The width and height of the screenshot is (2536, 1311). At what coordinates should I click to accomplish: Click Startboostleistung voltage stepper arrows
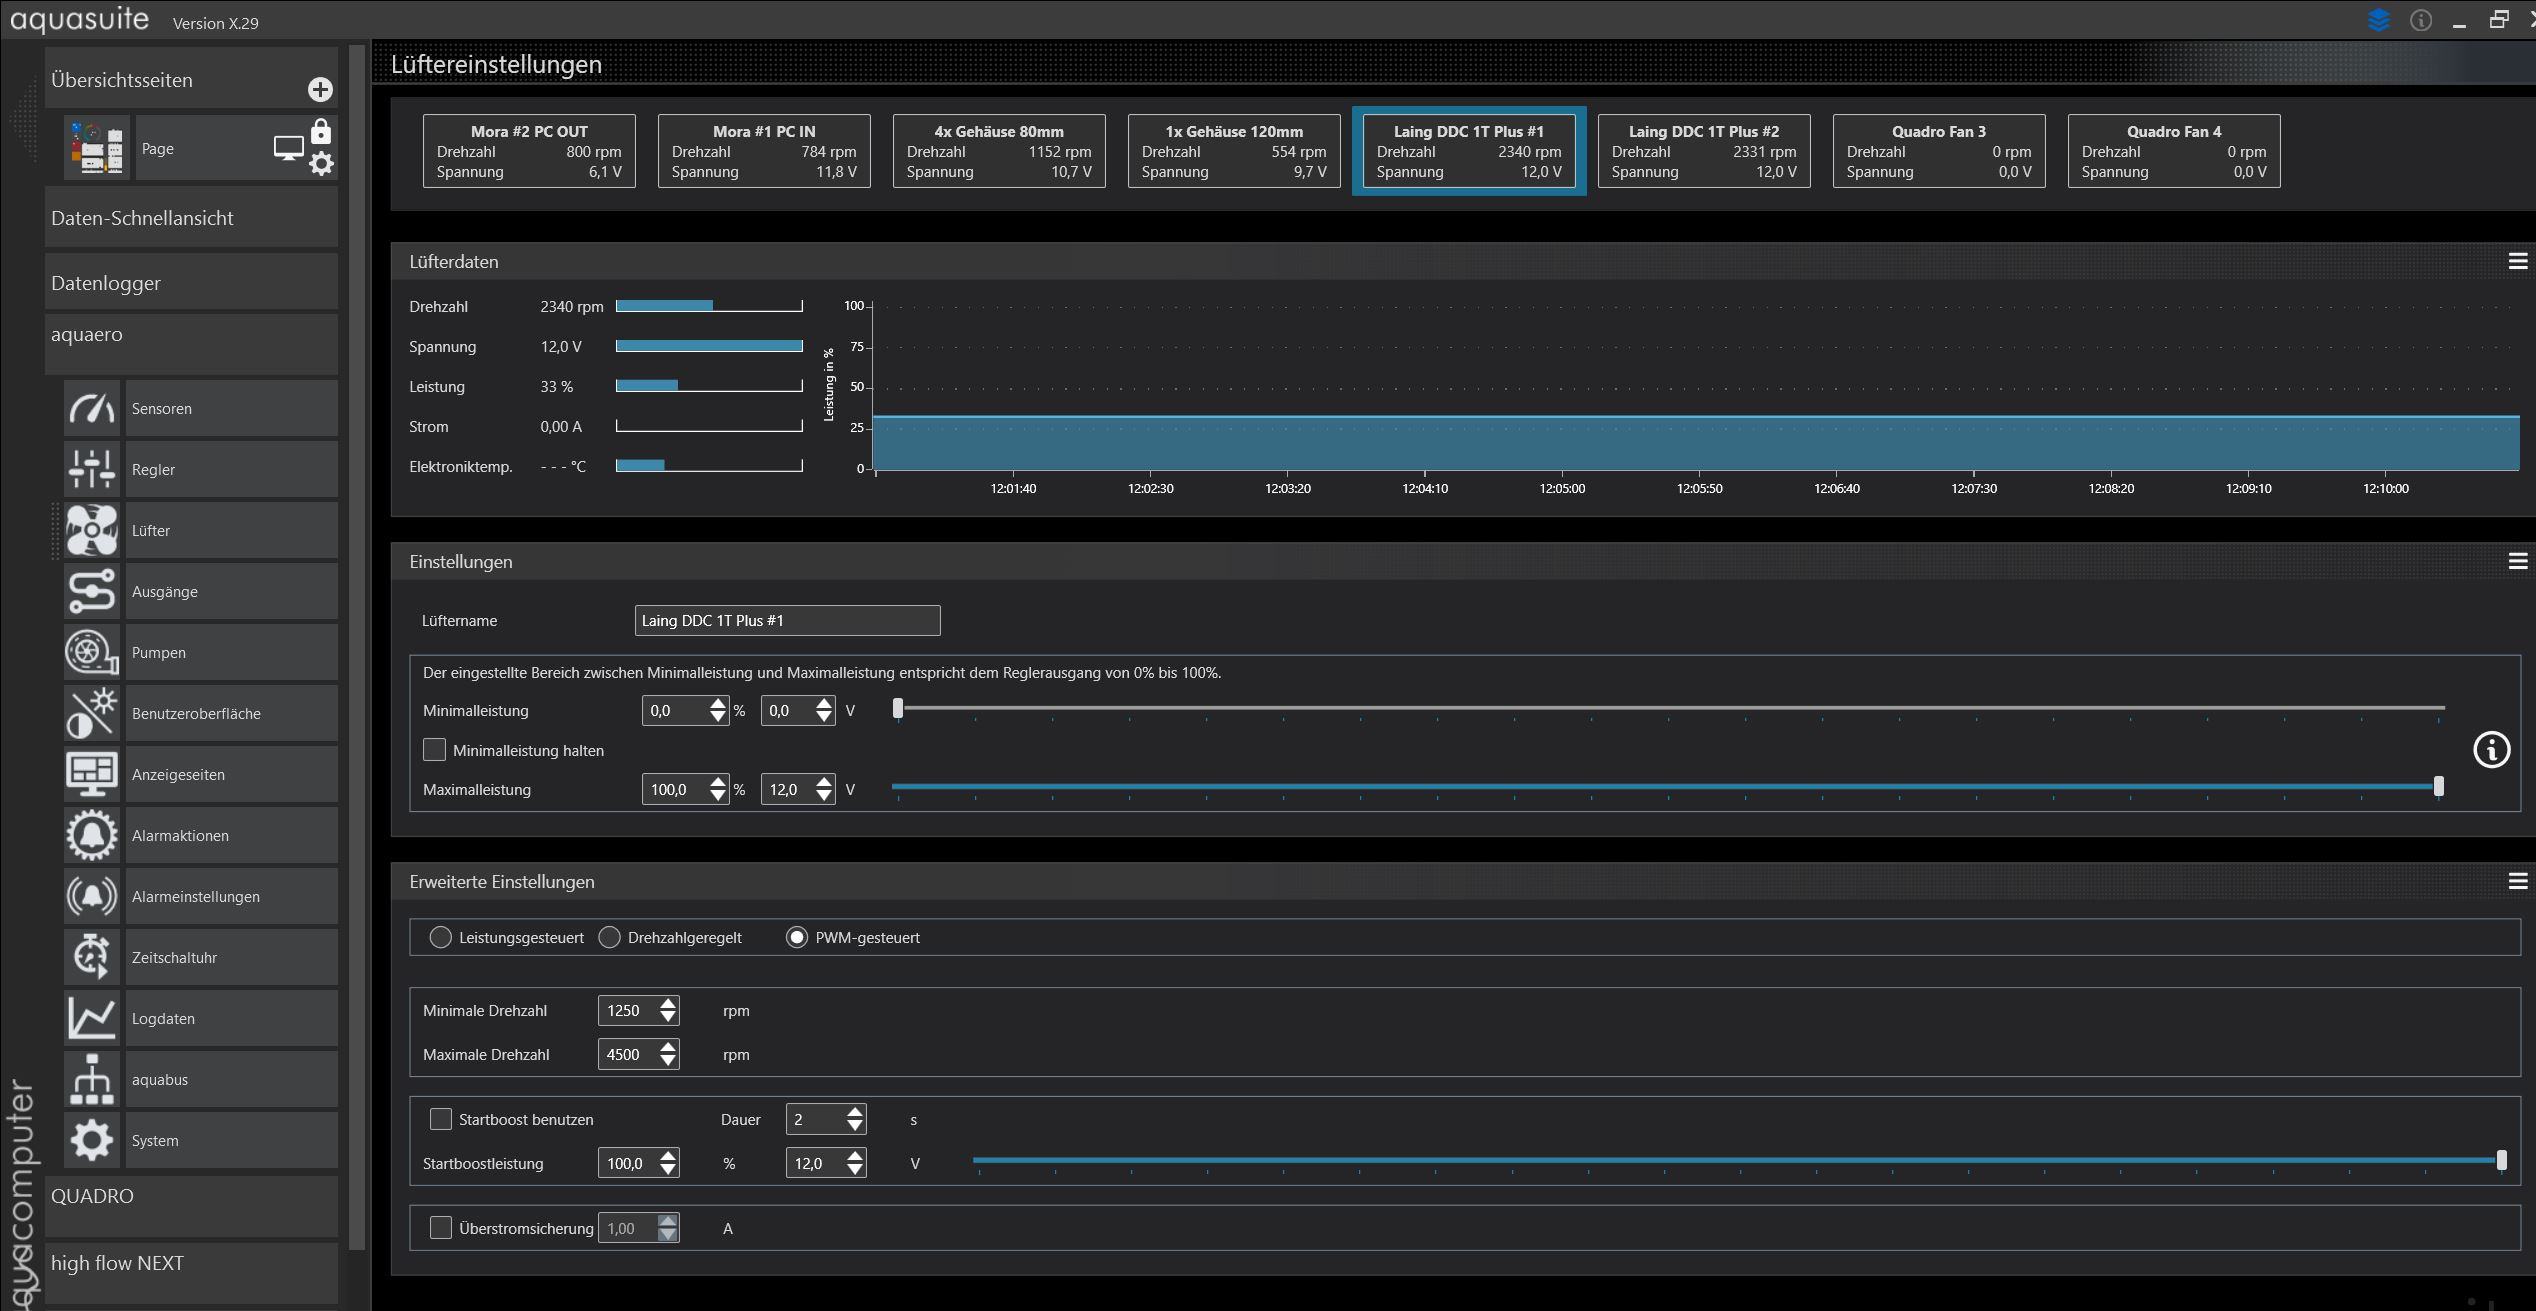[855, 1163]
